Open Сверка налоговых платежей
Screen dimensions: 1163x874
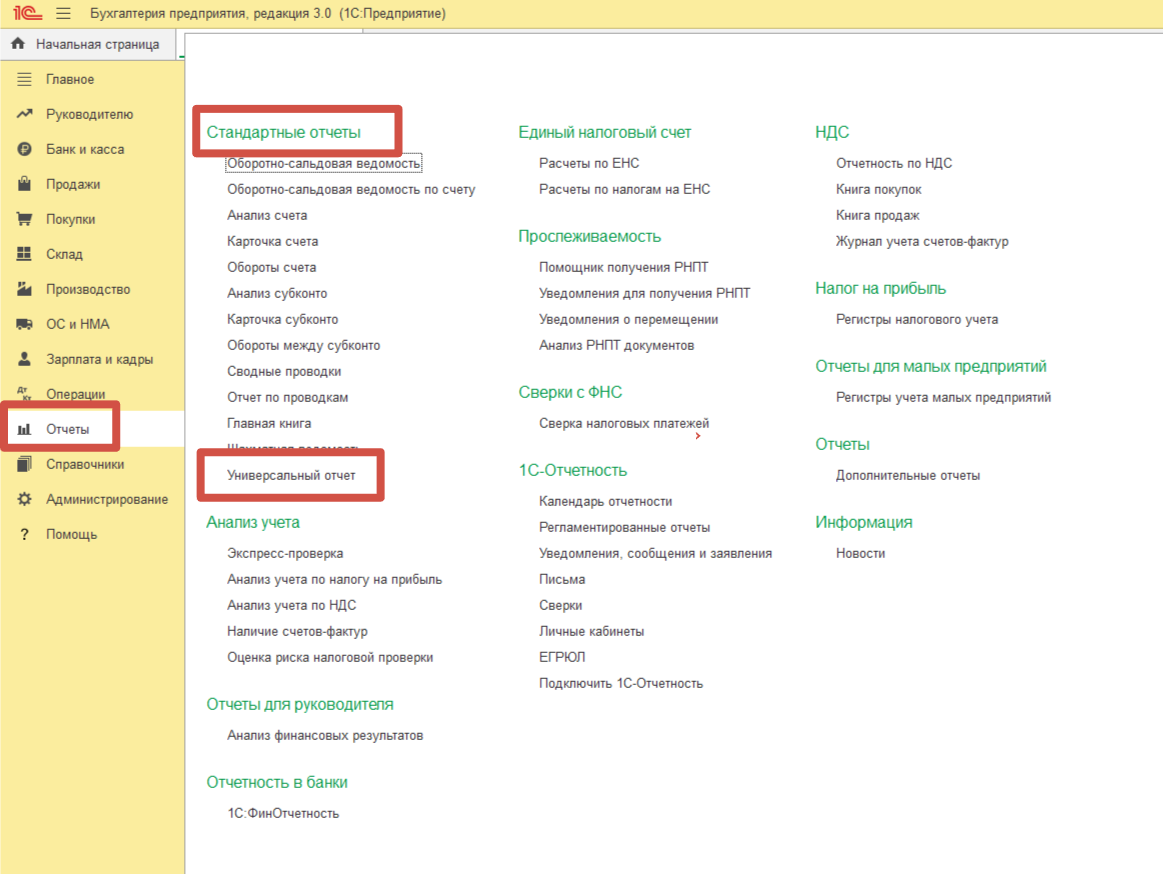coord(624,422)
